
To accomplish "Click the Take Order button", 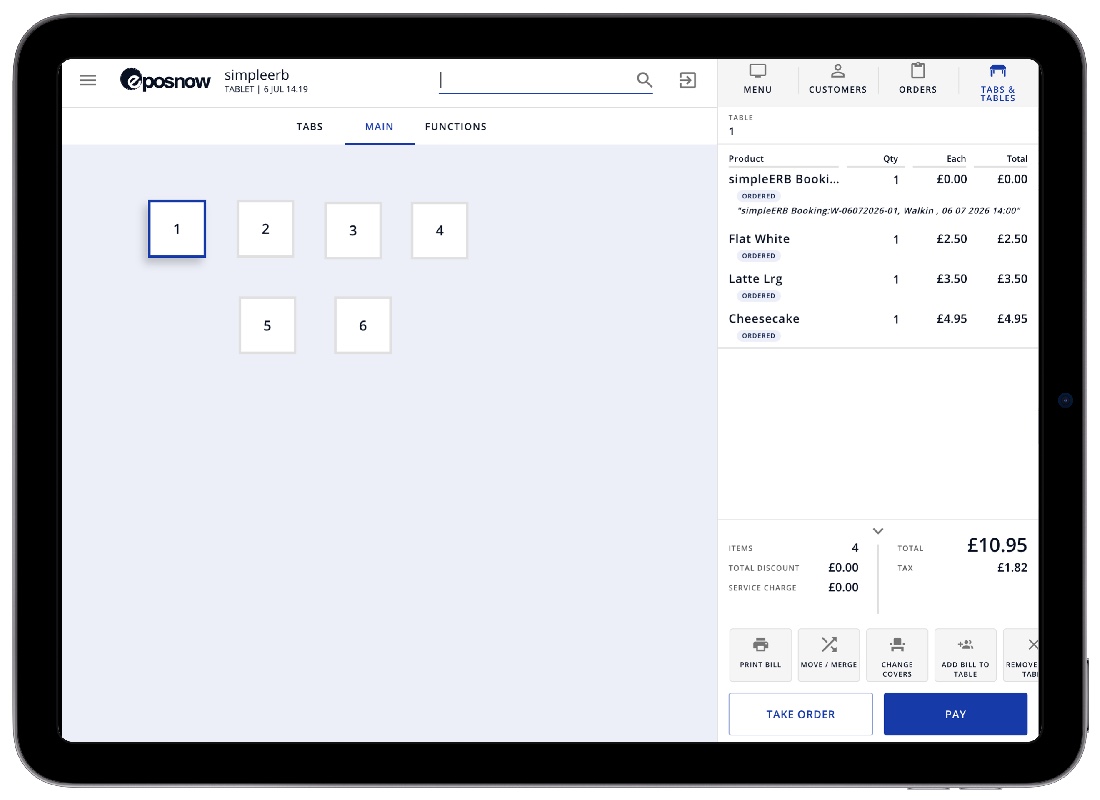I will click(800, 714).
